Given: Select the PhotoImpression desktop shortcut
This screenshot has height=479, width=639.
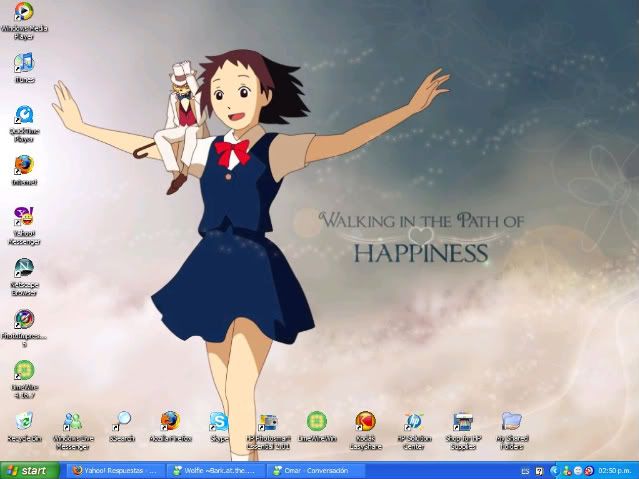Looking at the screenshot, I should (24, 329).
